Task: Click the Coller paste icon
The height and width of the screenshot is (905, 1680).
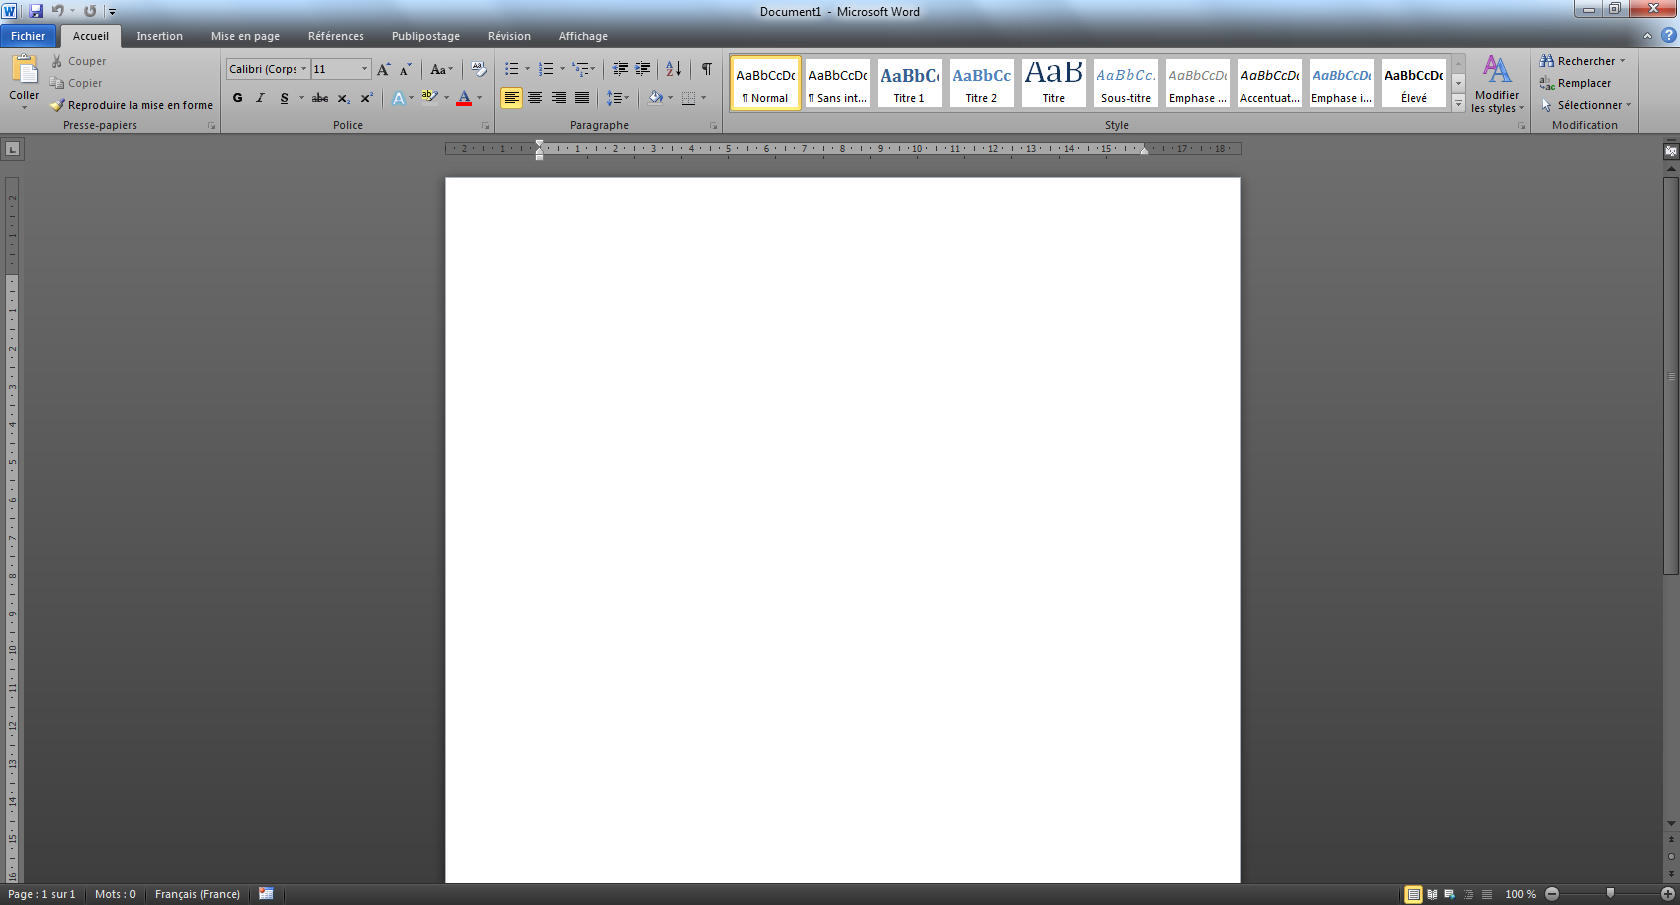Action: (24, 72)
